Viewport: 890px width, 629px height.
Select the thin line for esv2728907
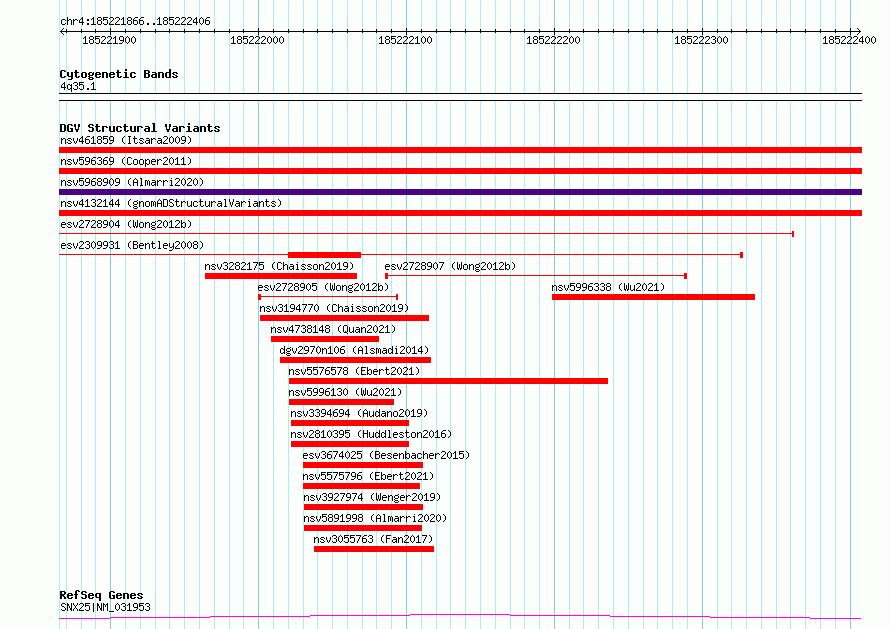point(536,276)
